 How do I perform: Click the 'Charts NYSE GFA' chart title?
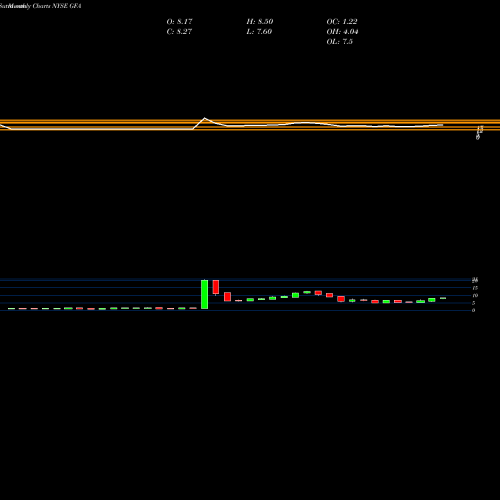pos(57,6)
